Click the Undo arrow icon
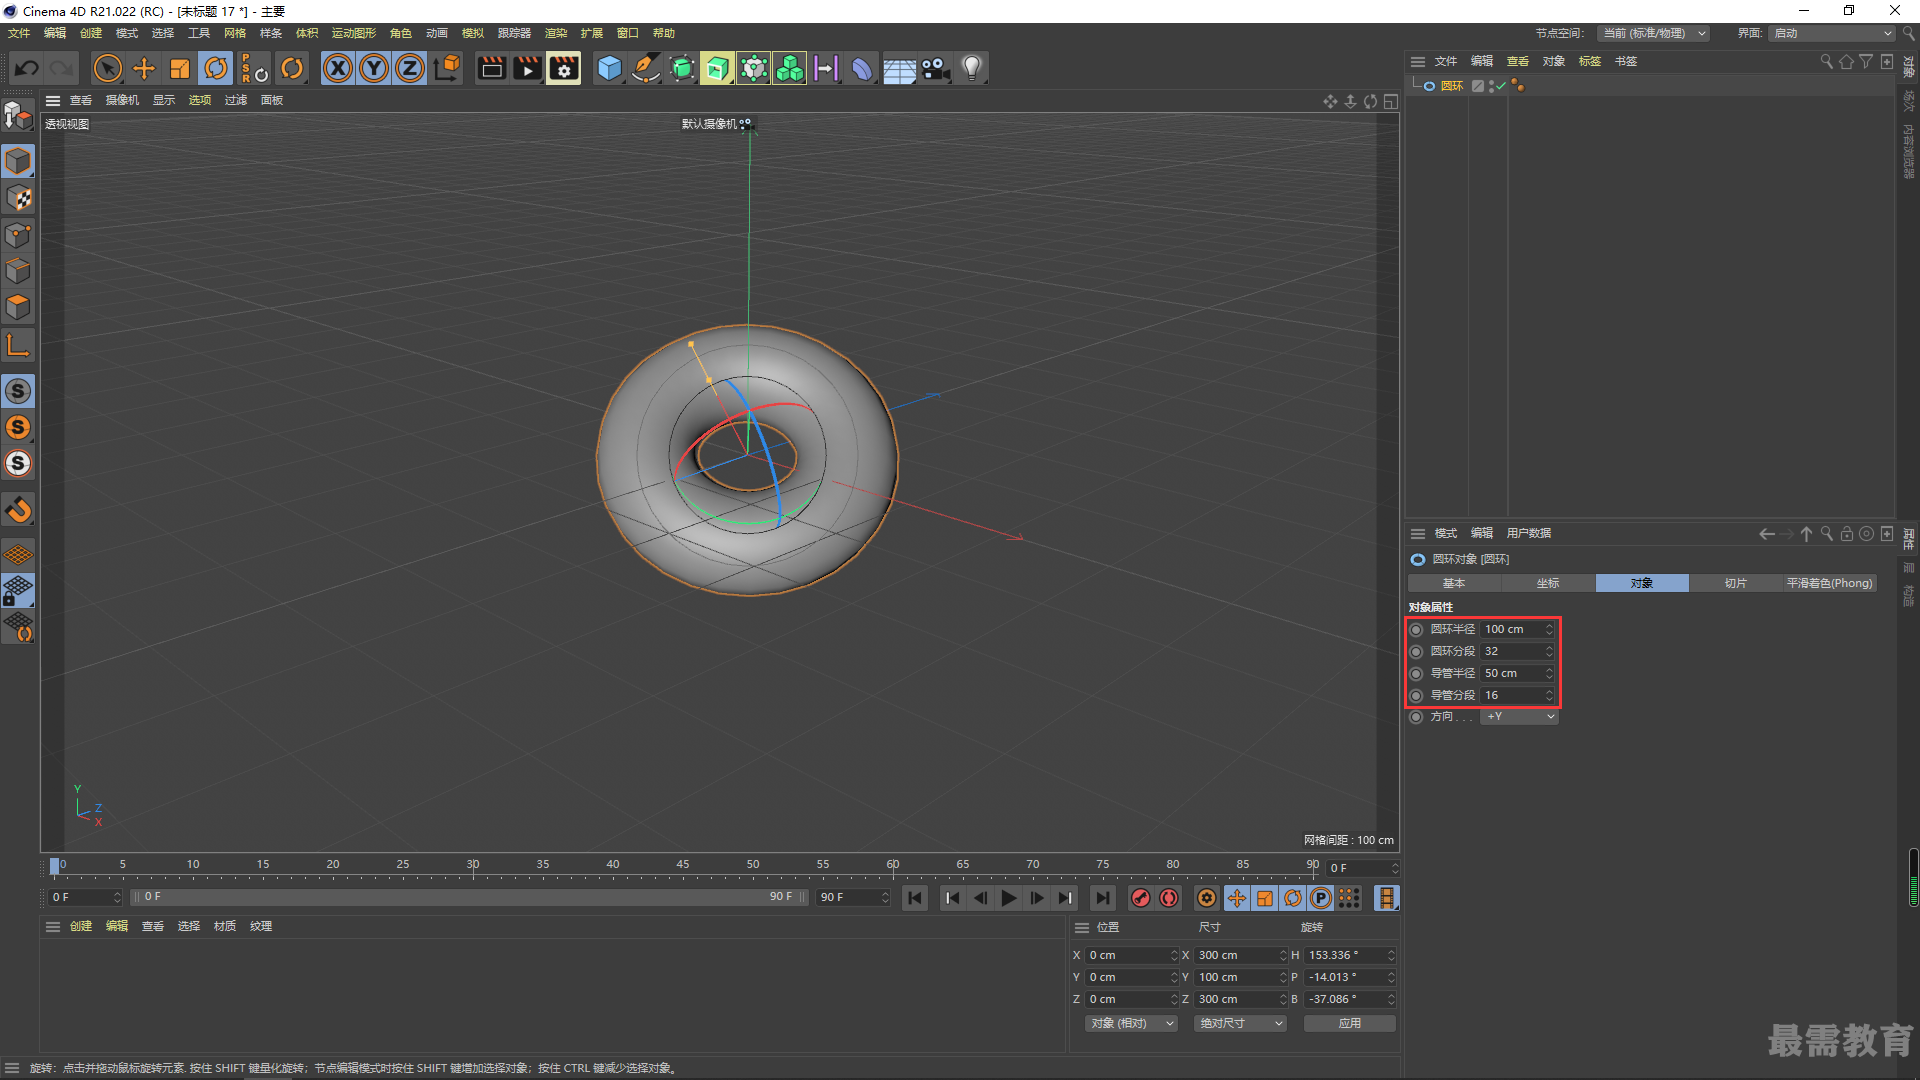 [27, 68]
